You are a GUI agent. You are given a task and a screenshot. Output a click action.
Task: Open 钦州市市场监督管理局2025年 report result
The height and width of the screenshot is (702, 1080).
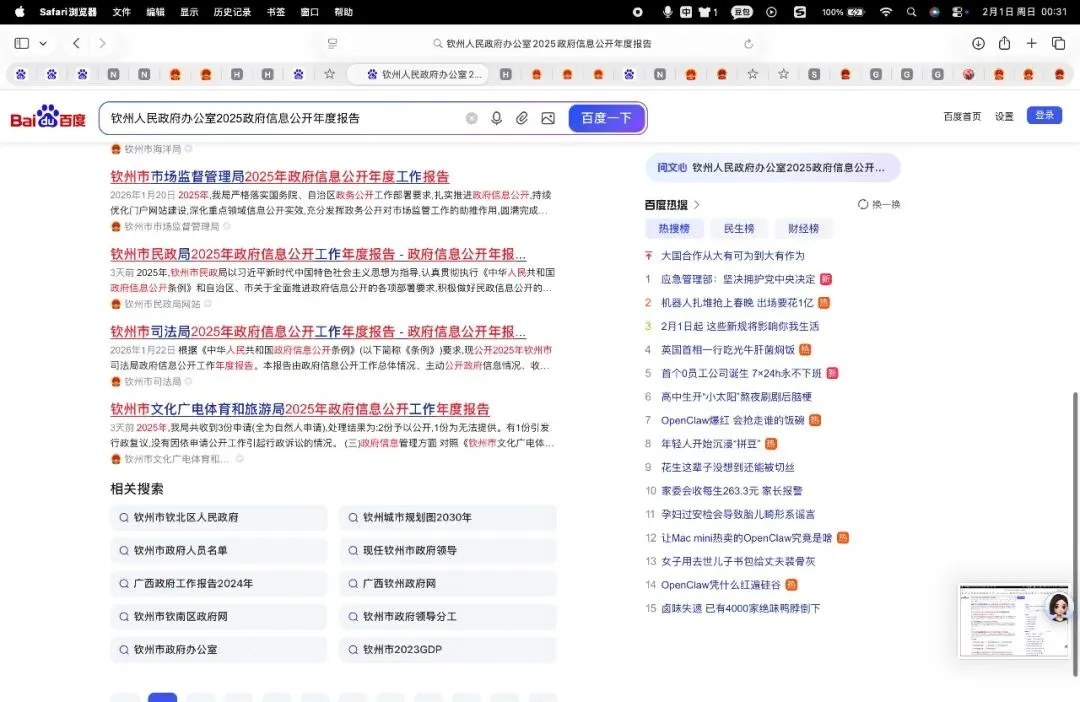(280, 177)
